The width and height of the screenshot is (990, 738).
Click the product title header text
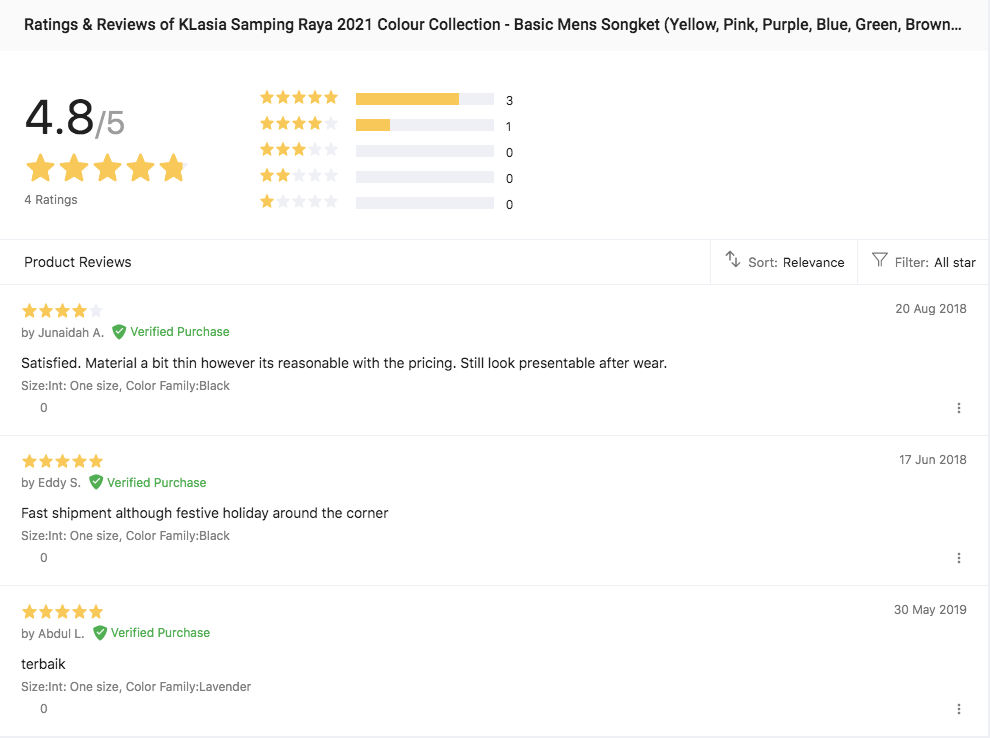click(x=492, y=25)
